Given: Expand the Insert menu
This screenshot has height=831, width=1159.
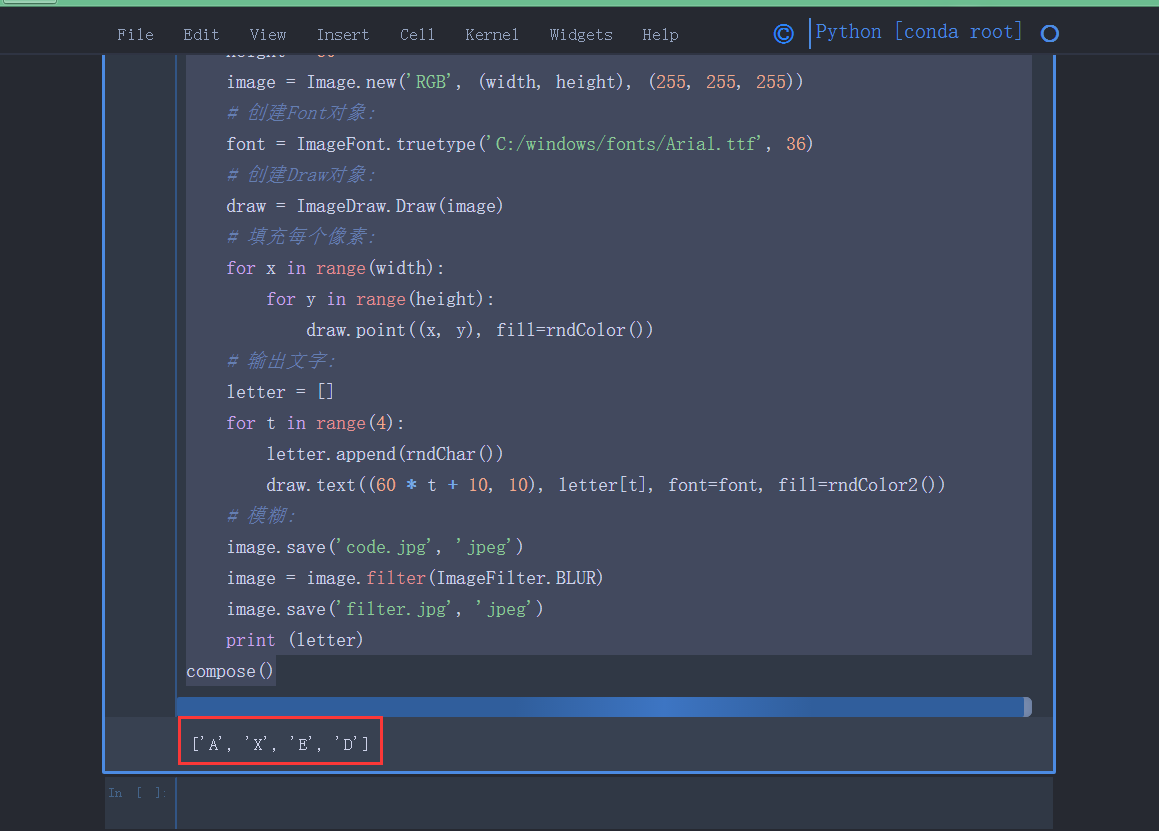Looking at the screenshot, I should (343, 35).
